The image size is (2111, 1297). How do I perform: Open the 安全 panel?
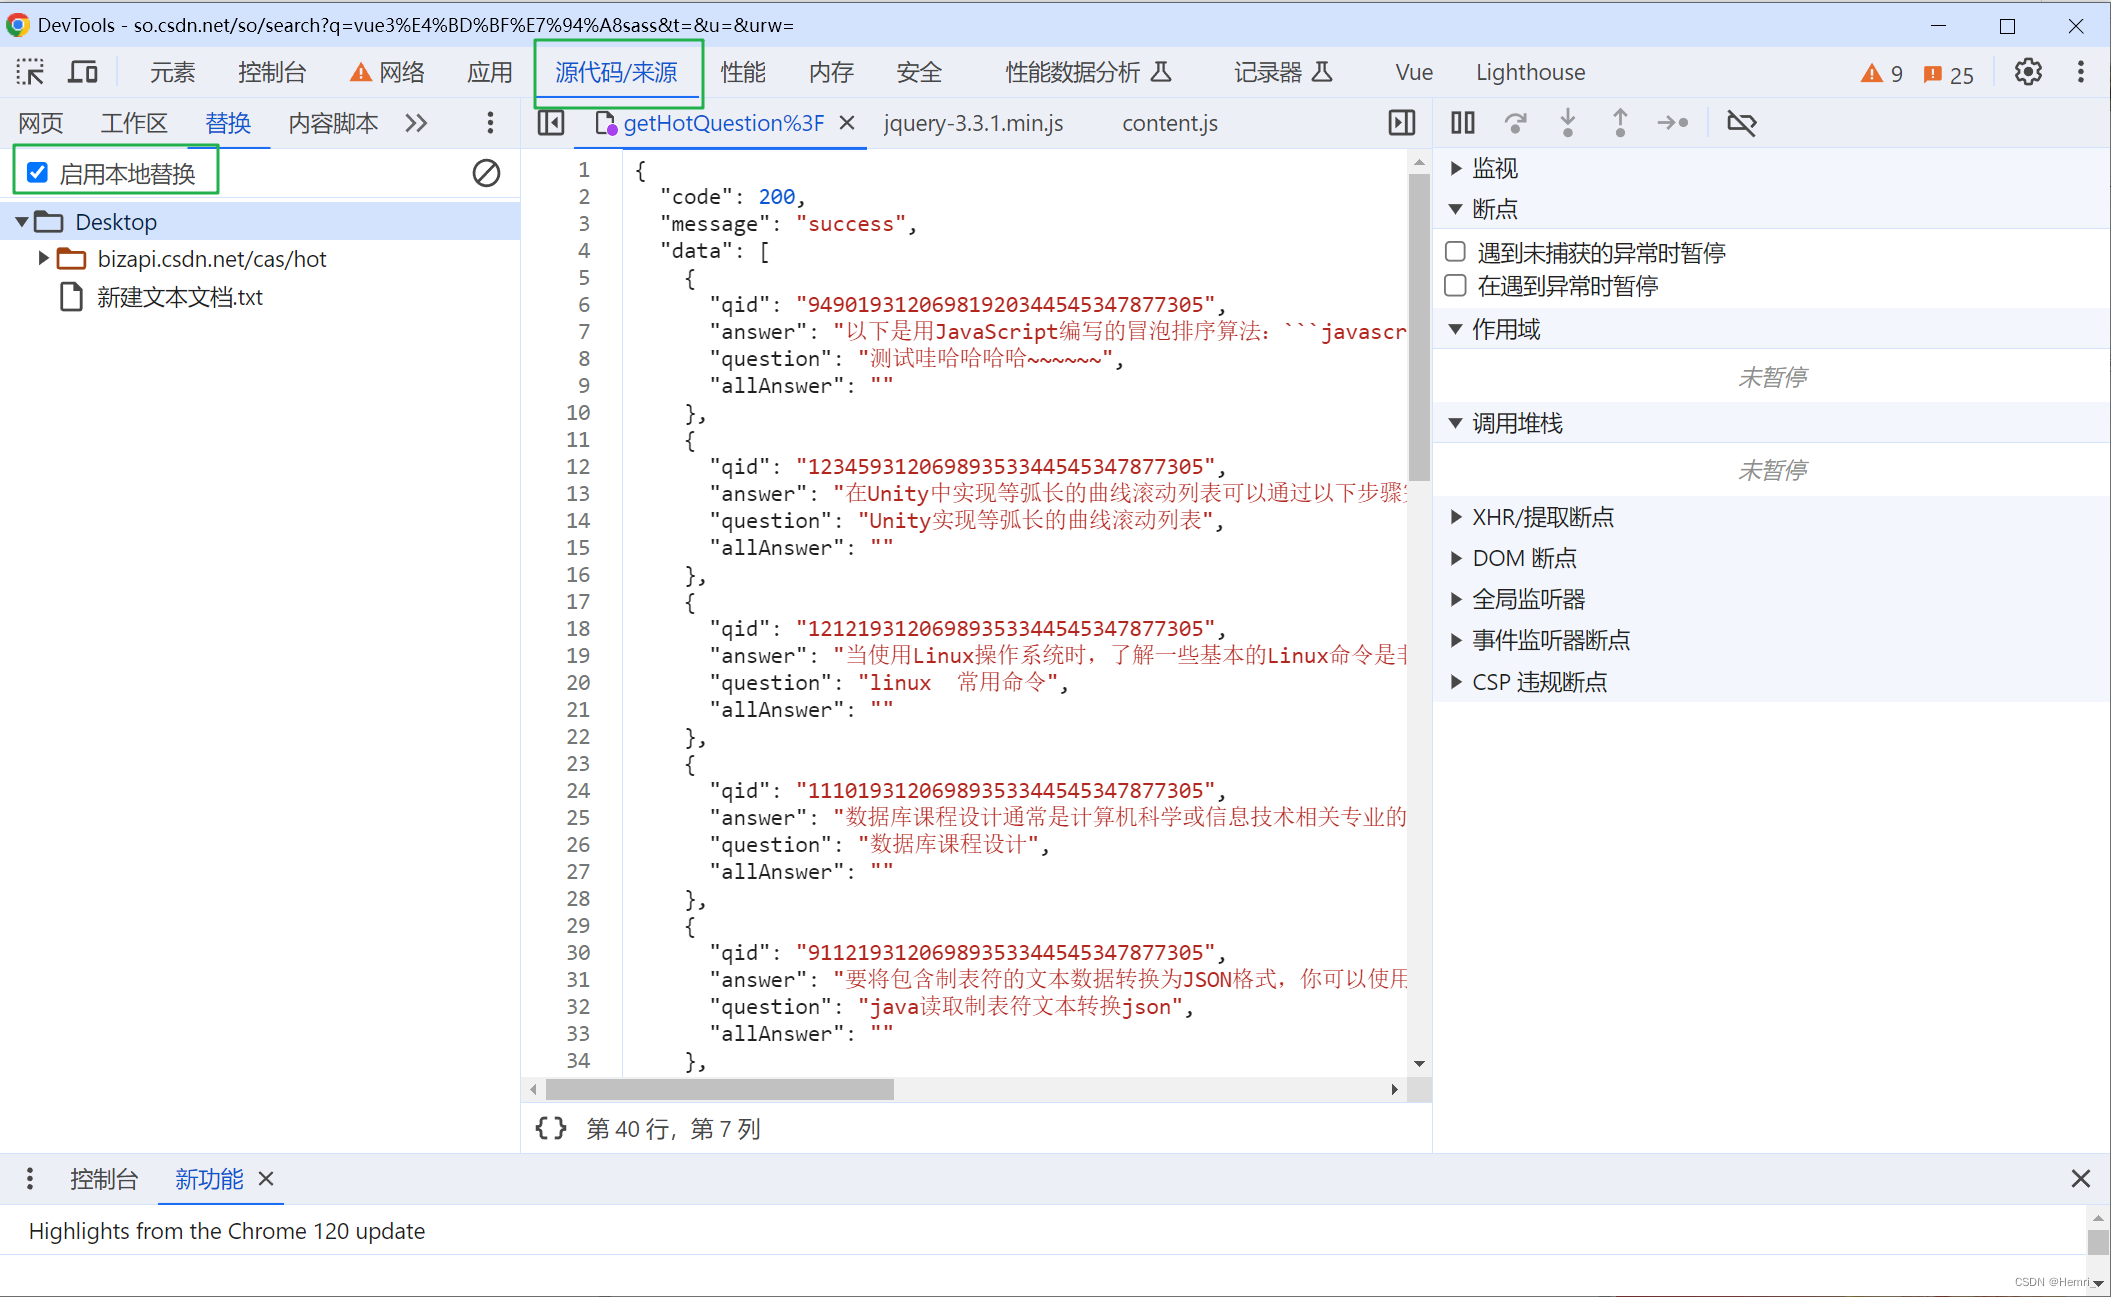(x=919, y=72)
